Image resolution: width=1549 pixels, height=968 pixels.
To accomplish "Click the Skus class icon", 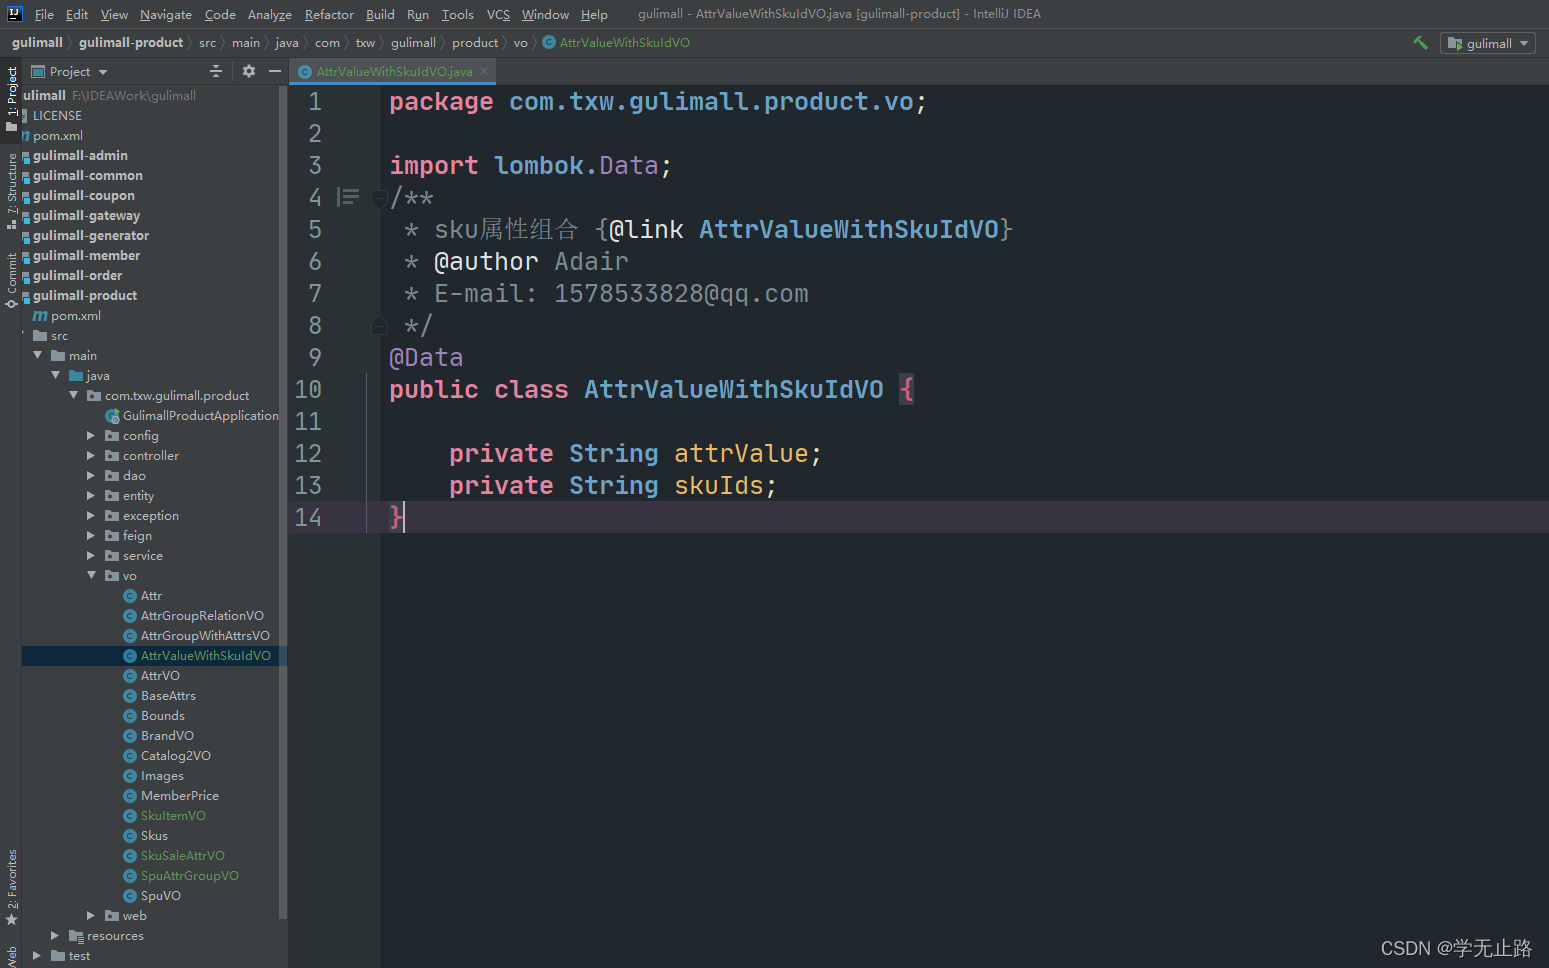I will (x=130, y=835).
